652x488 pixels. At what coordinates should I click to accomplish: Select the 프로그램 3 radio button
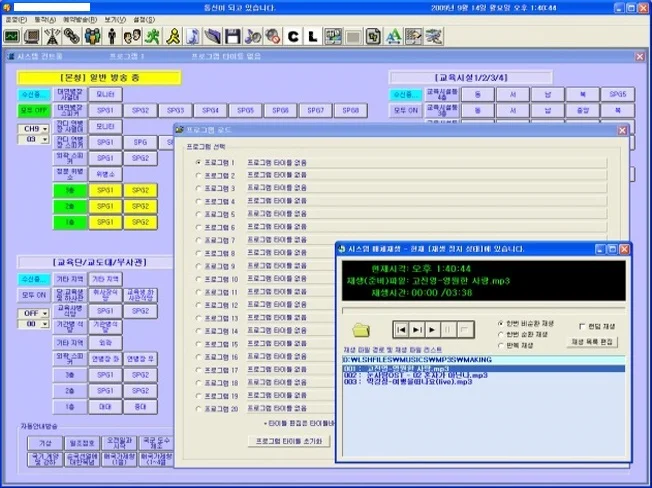tap(198, 188)
